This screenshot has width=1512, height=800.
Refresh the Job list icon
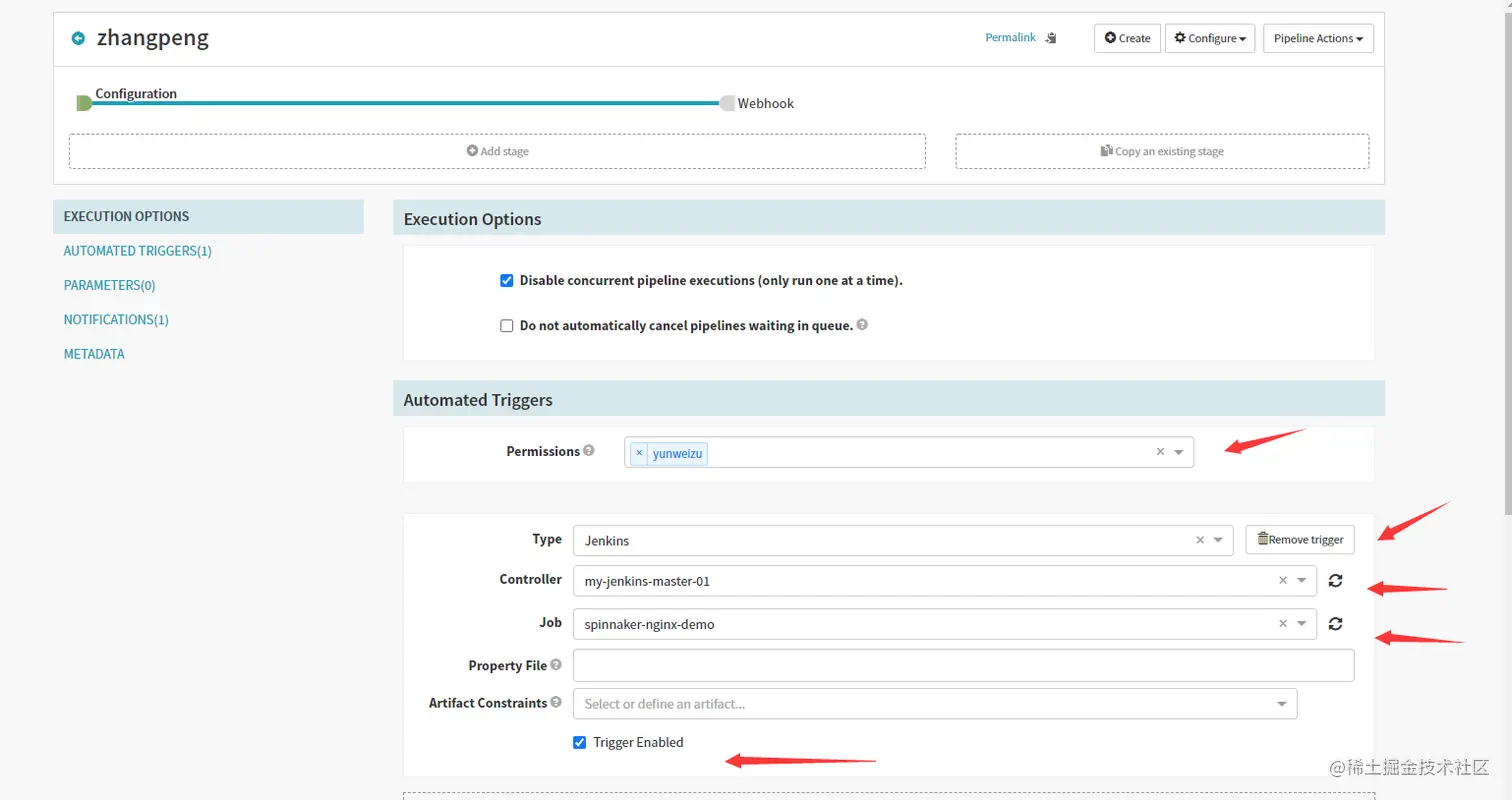pyautogui.click(x=1335, y=624)
